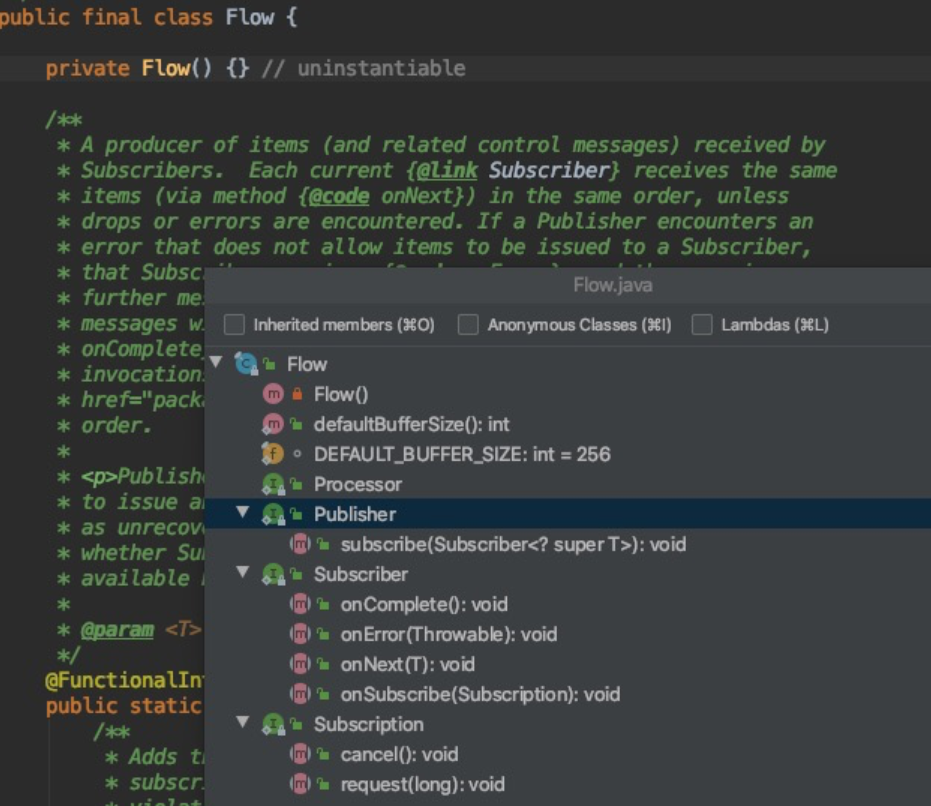Click the Flow.java popup title
The width and height of the screenshot is (931, 806).
click(612, 285)
